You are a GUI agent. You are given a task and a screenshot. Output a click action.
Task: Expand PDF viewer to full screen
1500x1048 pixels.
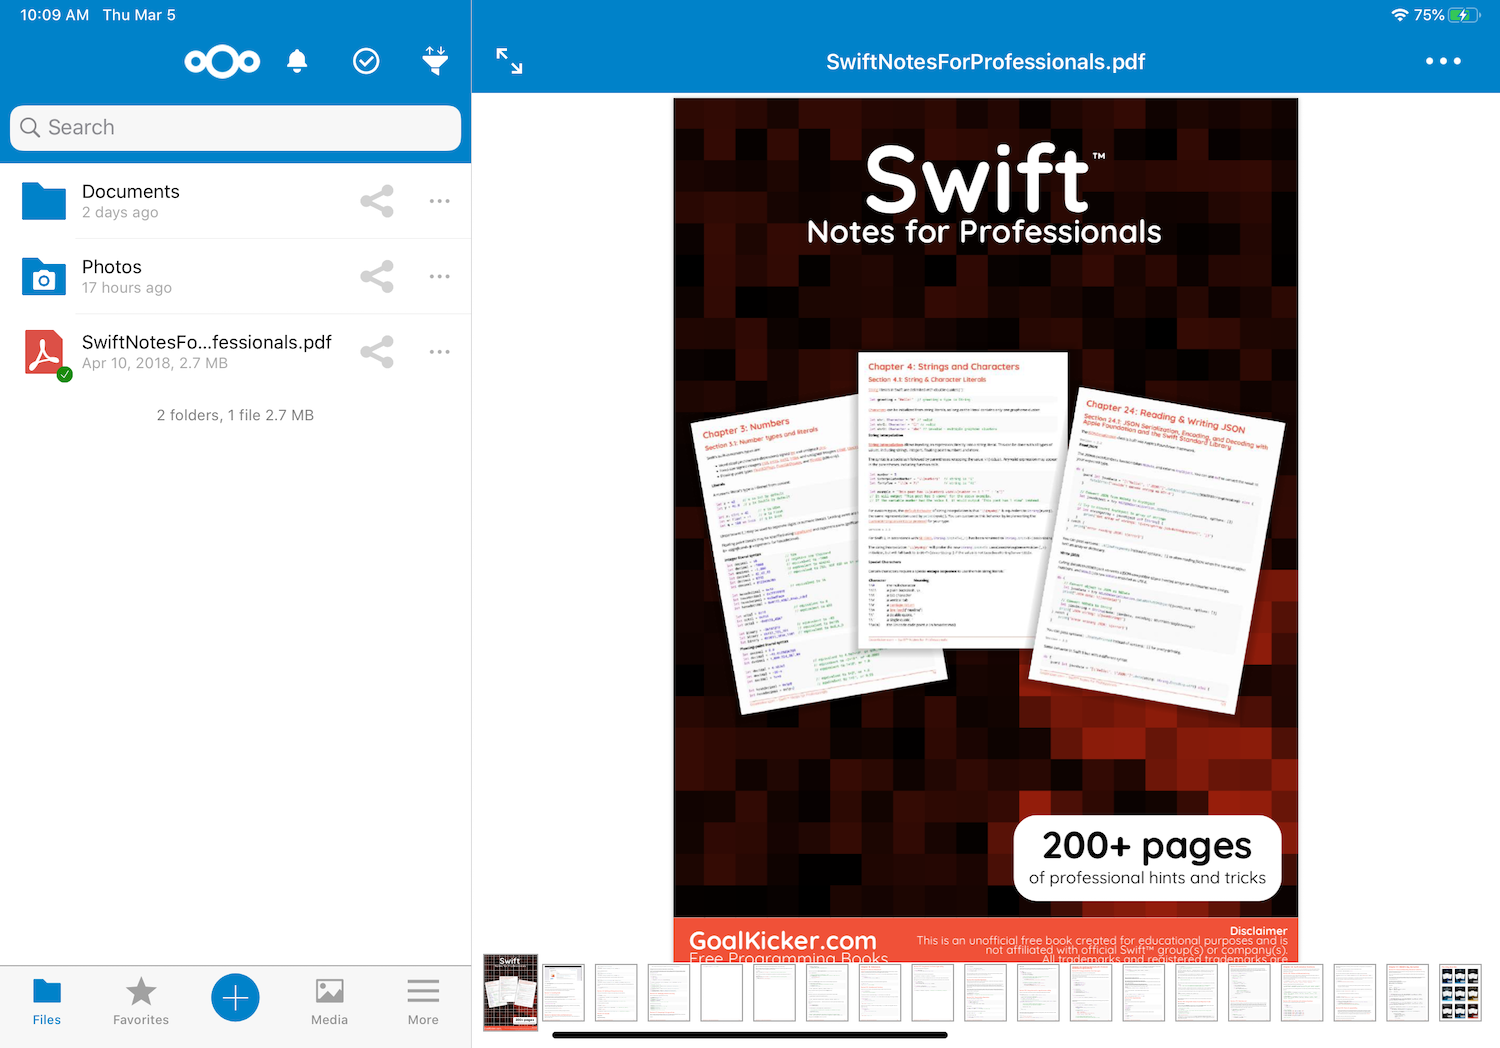click(509, 61)
